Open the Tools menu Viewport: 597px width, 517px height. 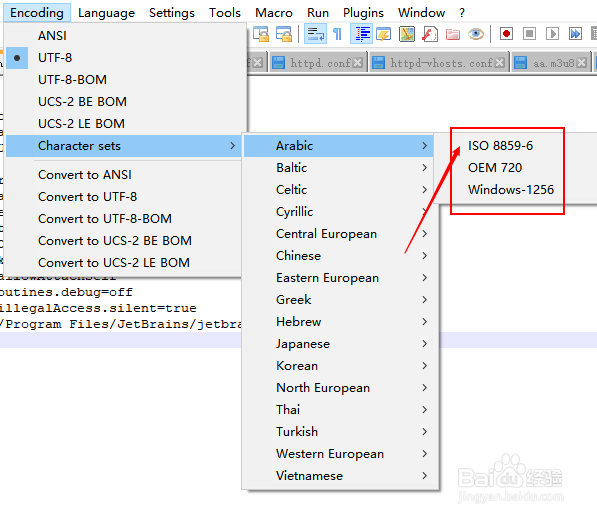click(225, 13)
